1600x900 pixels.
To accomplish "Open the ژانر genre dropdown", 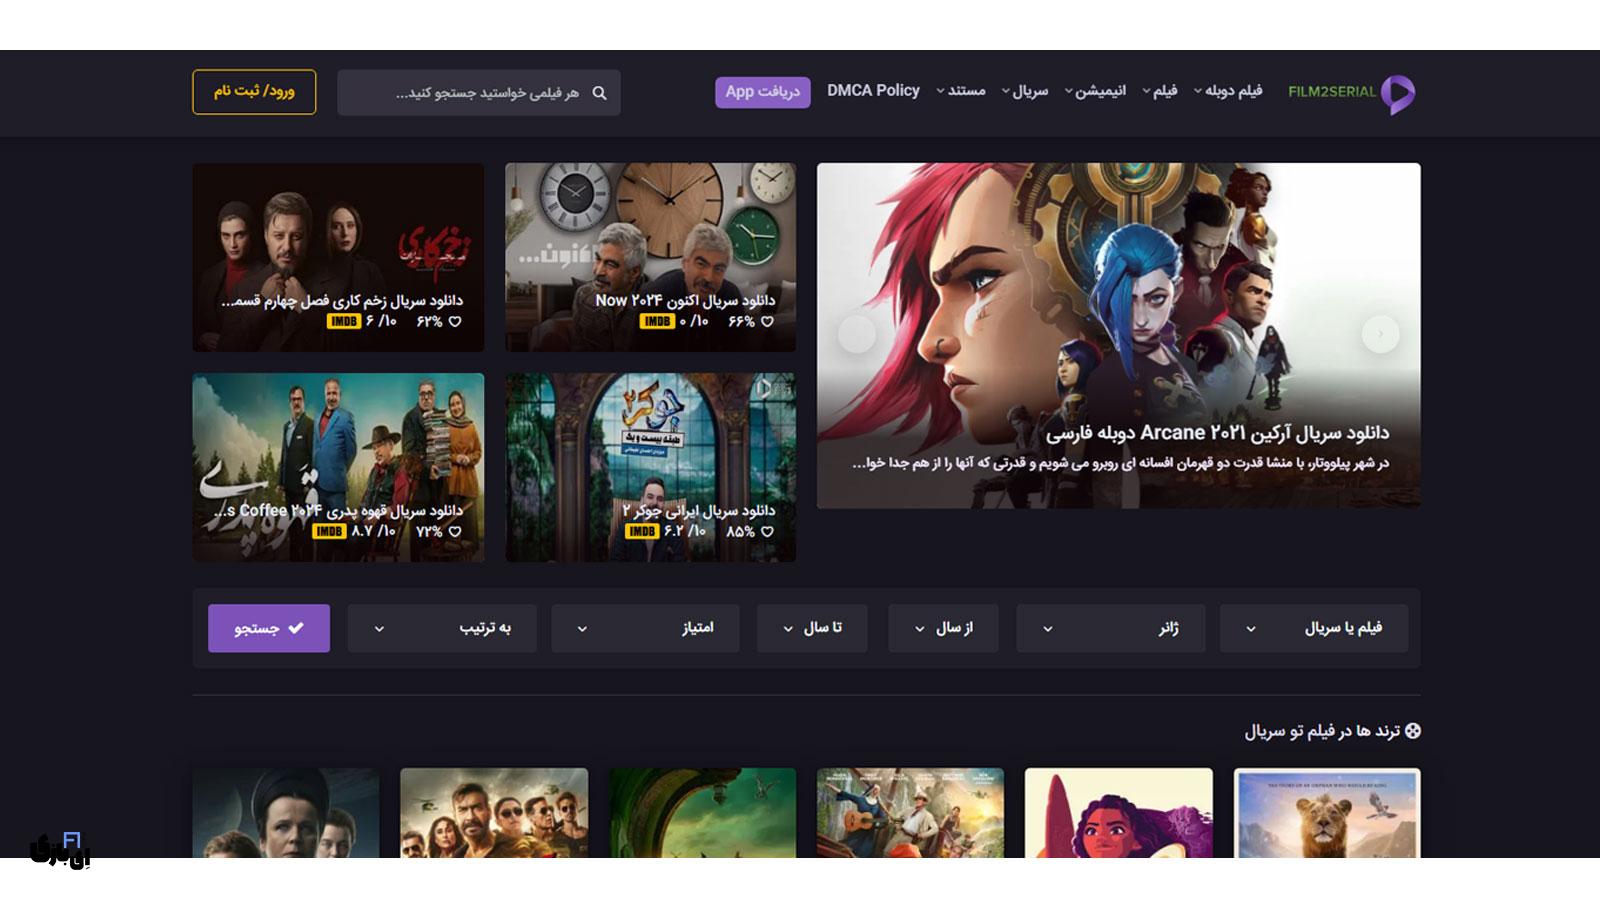I will click(x=1111, y=628).
